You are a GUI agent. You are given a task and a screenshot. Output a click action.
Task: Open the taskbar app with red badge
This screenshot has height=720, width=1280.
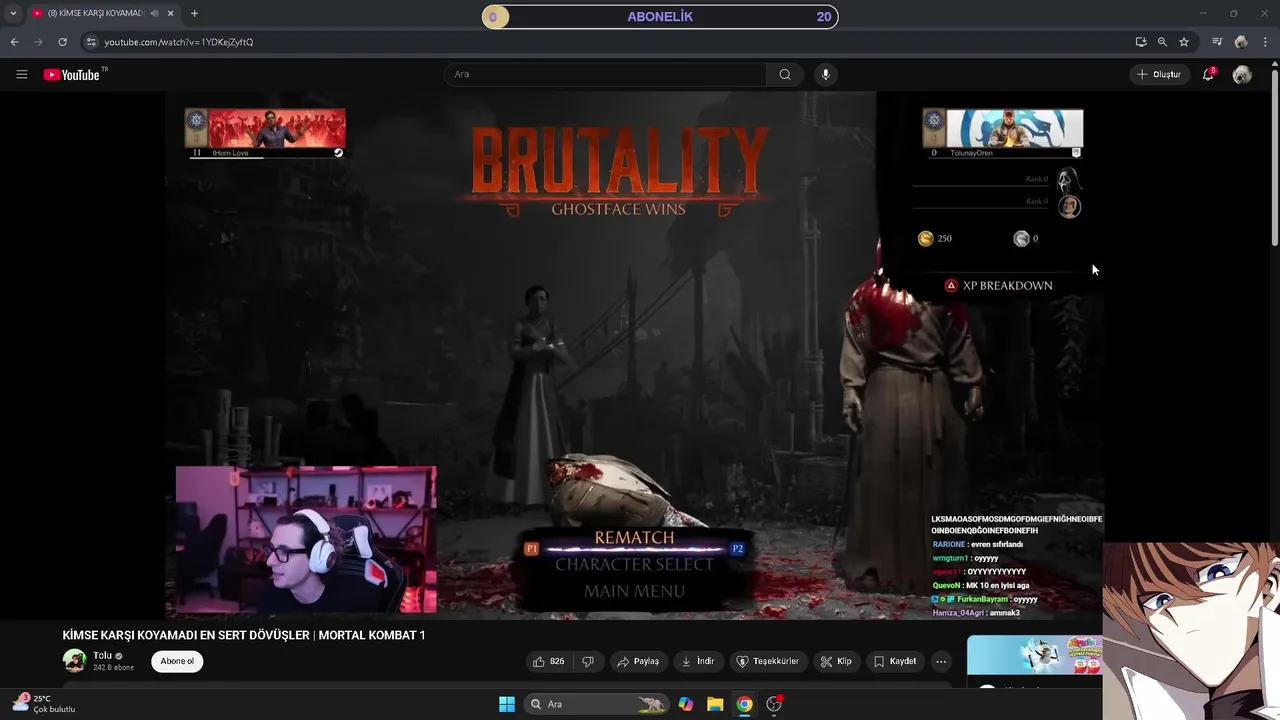[774, 704]
